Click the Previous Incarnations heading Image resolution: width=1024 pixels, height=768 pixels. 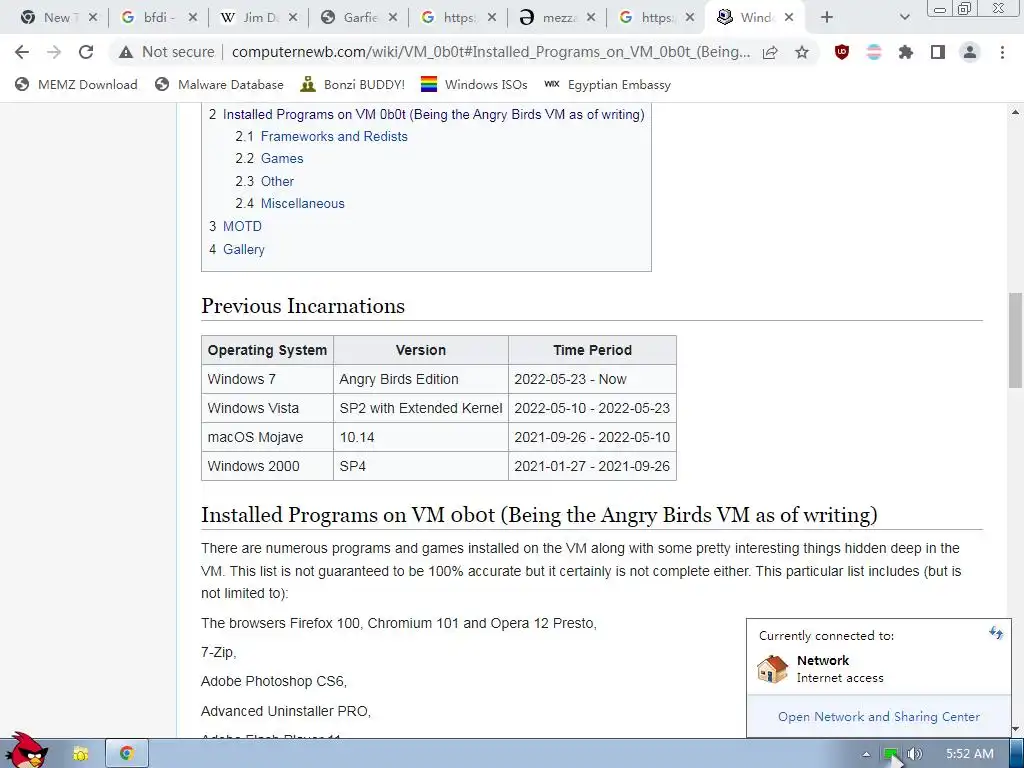click(303, 306)
